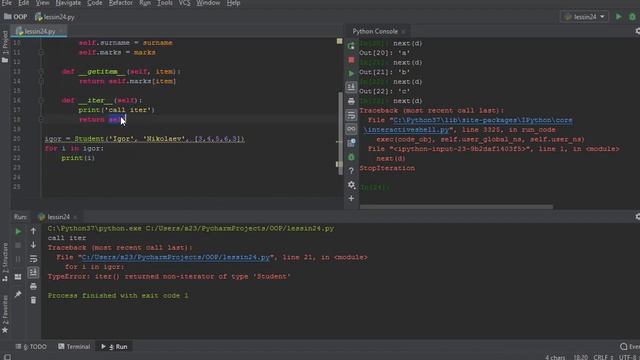Image resolution: width=640 pixels, height=360 pixels.
Task: Clear Run output with trash icon
Action: (x=33, y=300)
